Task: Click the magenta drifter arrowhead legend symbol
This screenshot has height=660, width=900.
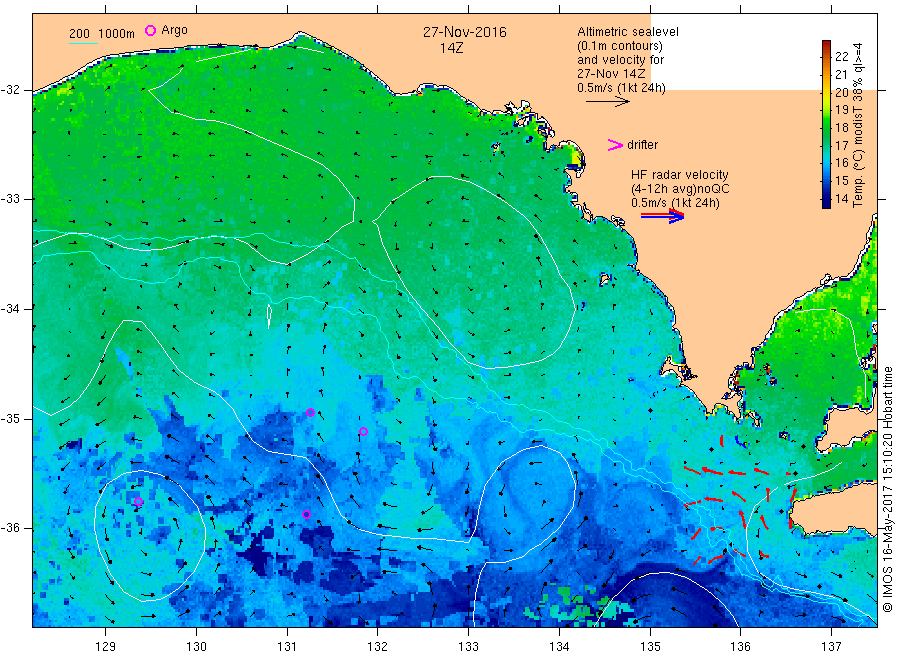Action: click(x=615, y=145)
